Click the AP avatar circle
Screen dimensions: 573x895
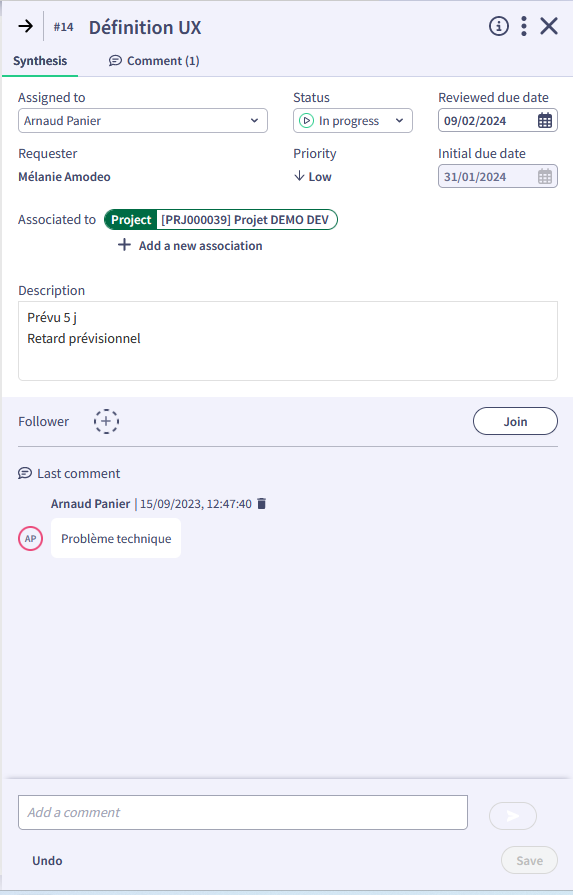point(30,538)
